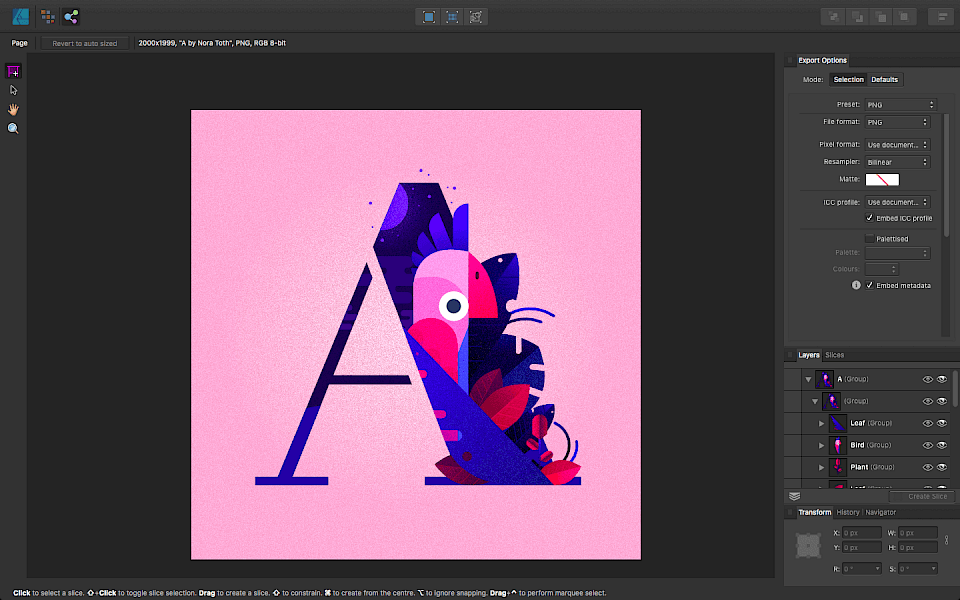Click the Back One arrange icon
960x600 pixels.
pos(857,17)
